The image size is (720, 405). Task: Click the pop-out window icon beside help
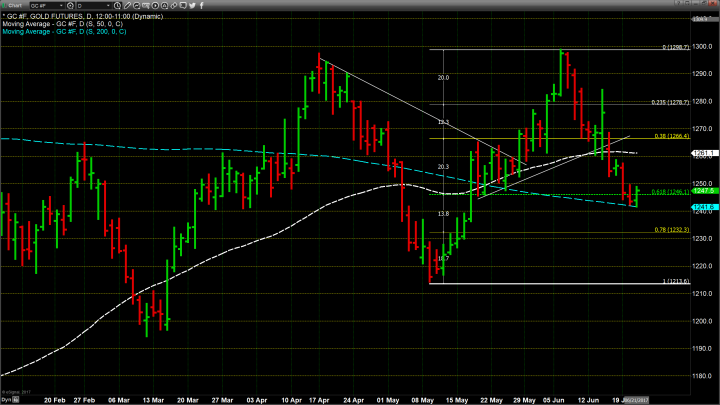687,3
